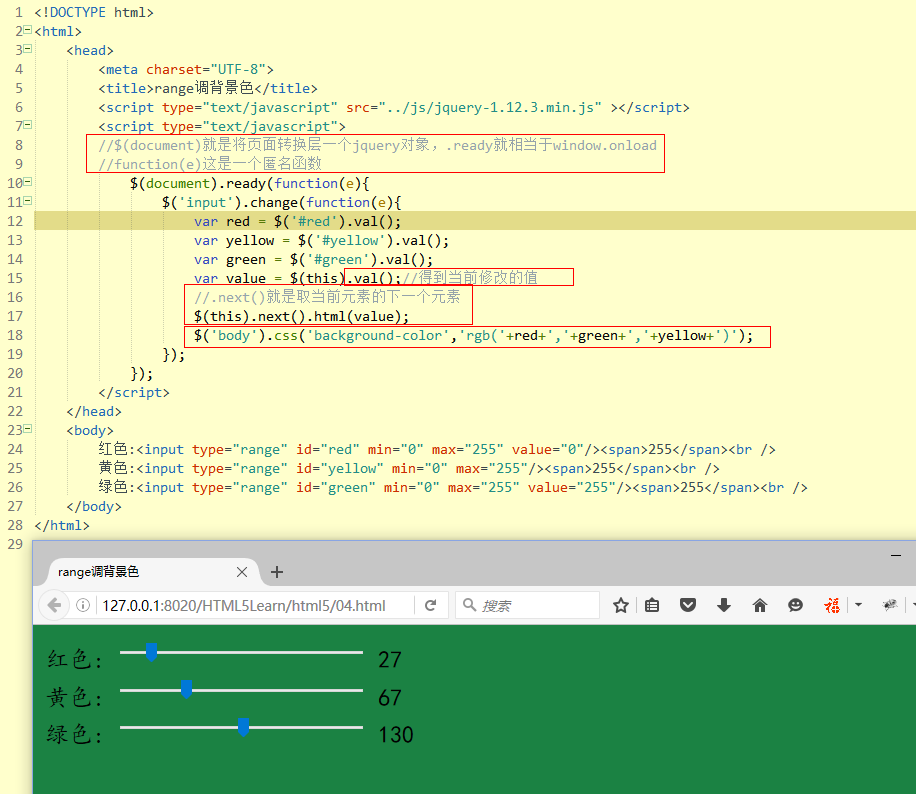Image resolution: width=916 pixels, height=794 pixels.
Task: Click the site information icon in address bar
Action: pos(84,605)
